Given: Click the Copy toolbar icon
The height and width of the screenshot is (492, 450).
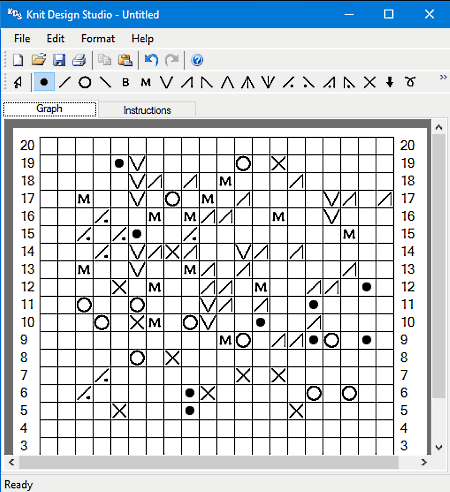Looking at the screenshot, I should click(x=105, y=60).
